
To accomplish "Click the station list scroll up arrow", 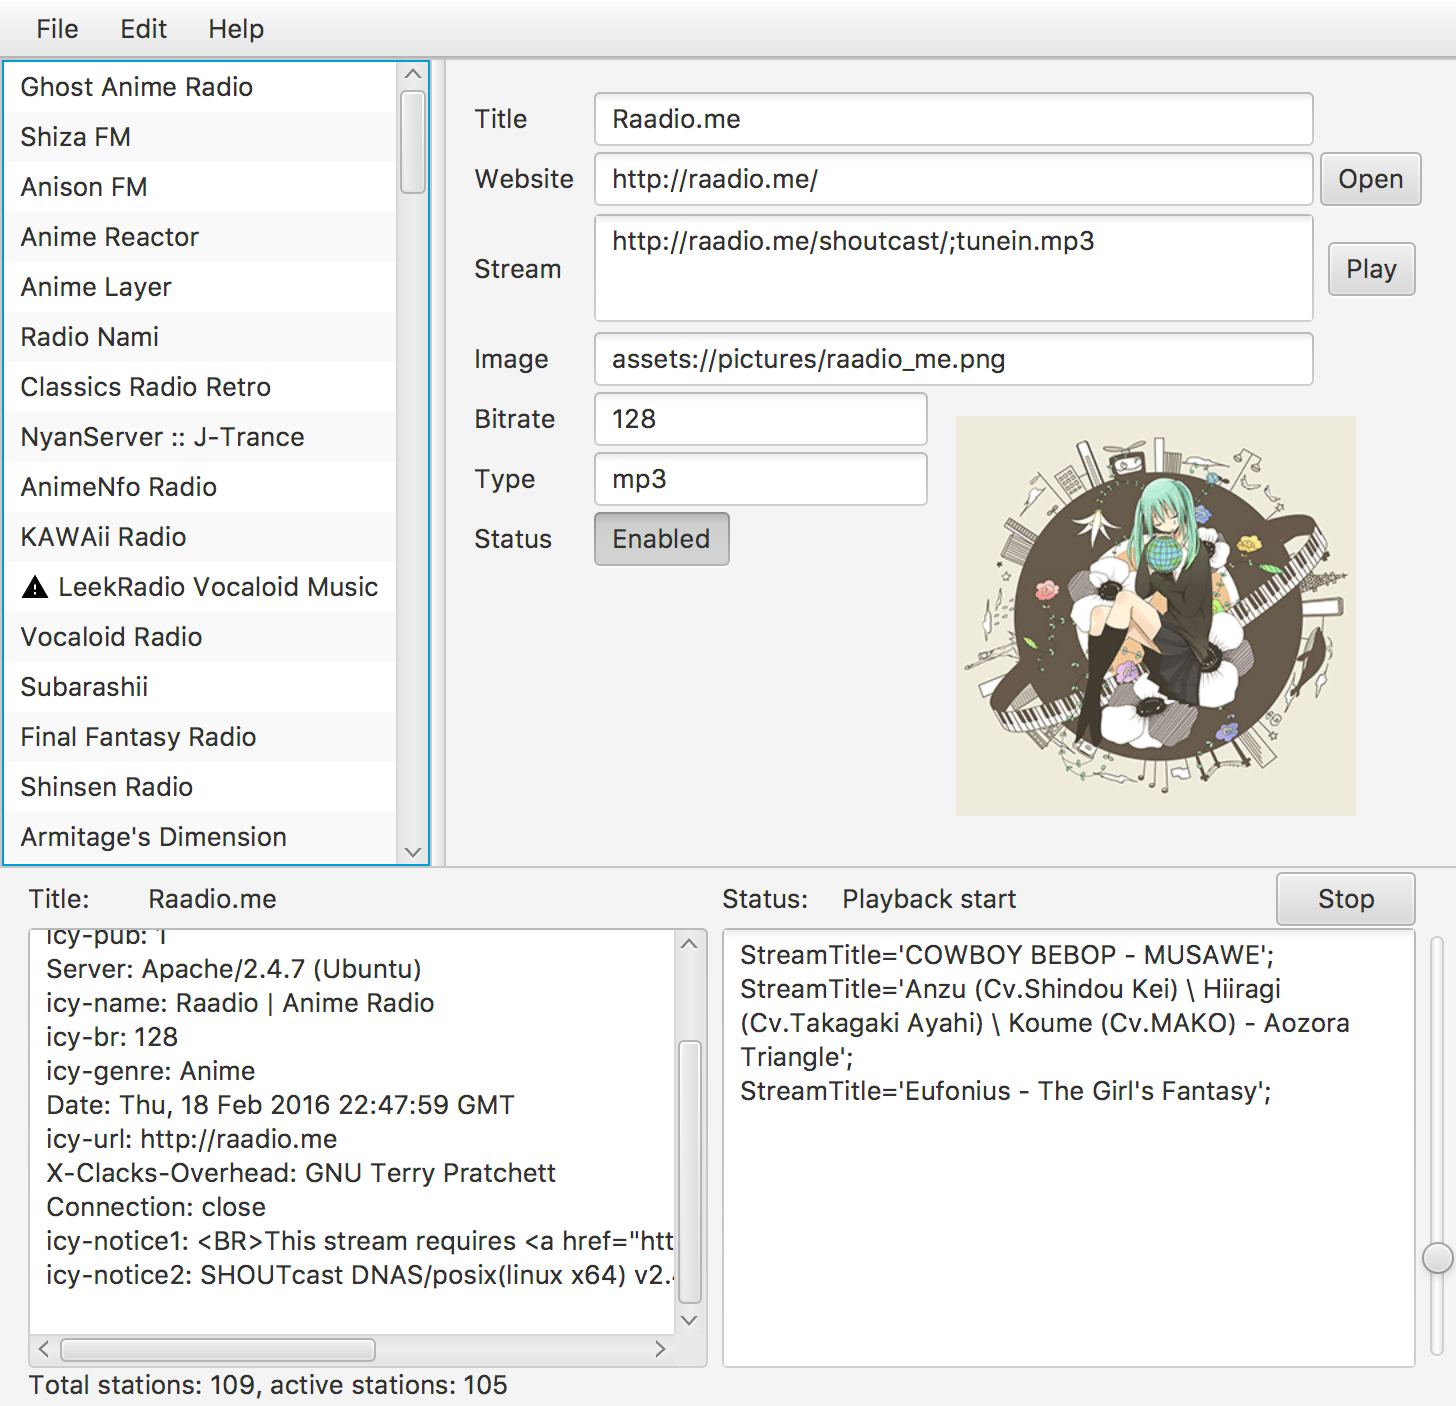I will tap(412, 74).
